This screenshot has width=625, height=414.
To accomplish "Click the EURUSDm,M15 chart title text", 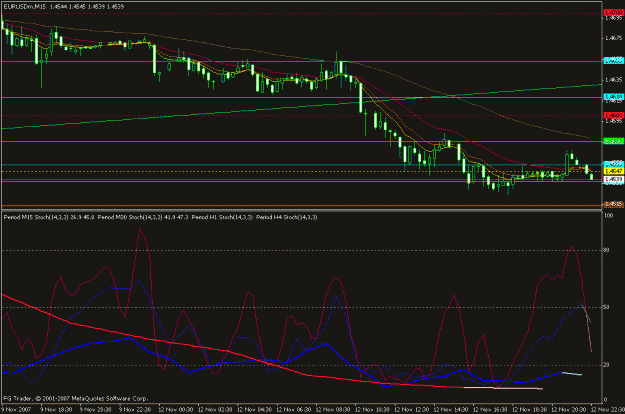I will (x=25, y=7).
